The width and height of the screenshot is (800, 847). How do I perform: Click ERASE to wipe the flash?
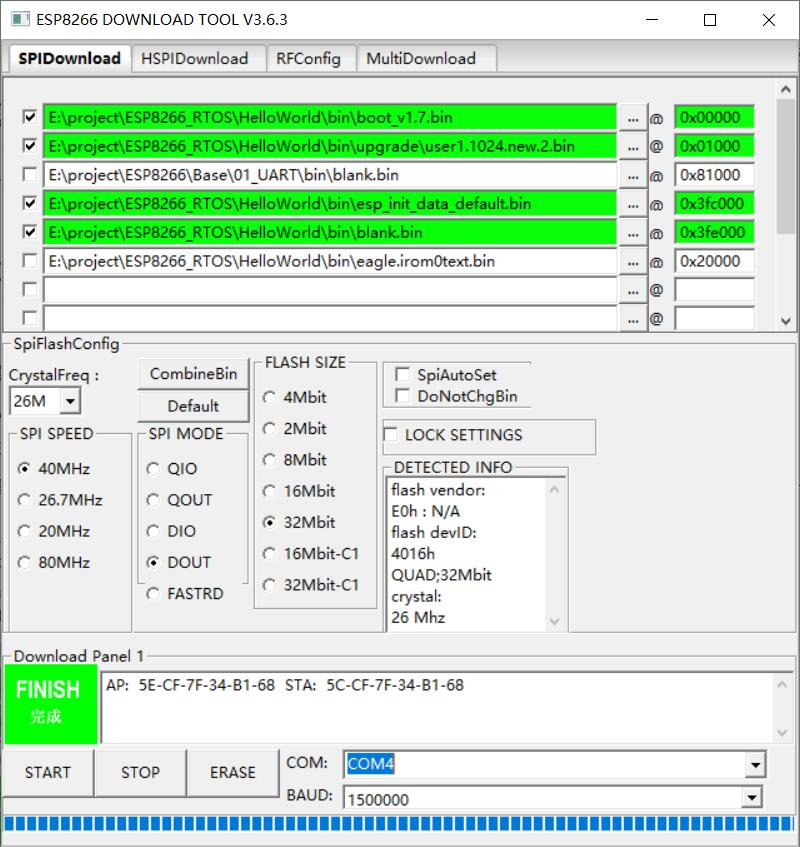point(232,772)
